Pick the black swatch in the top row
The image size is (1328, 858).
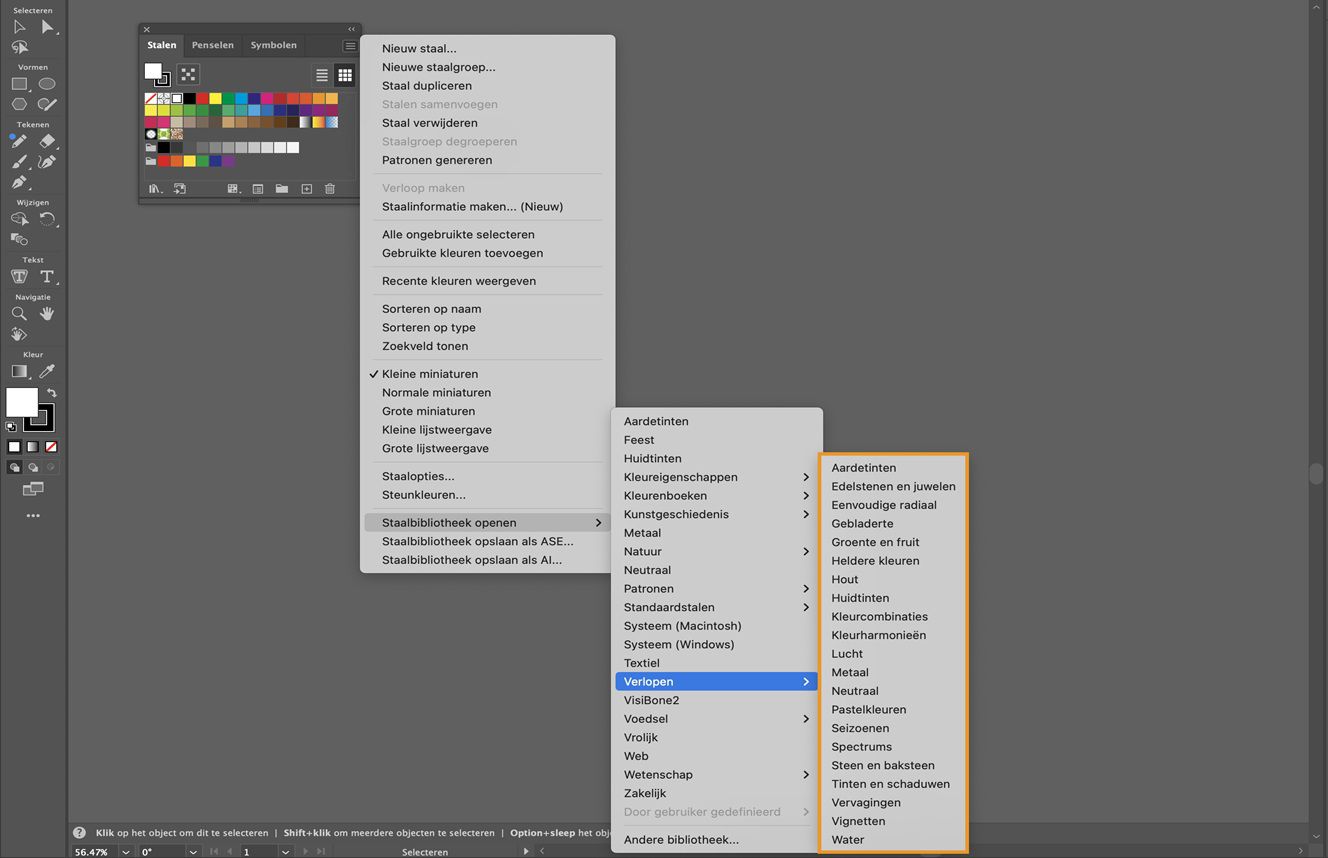tap(189, 99)
